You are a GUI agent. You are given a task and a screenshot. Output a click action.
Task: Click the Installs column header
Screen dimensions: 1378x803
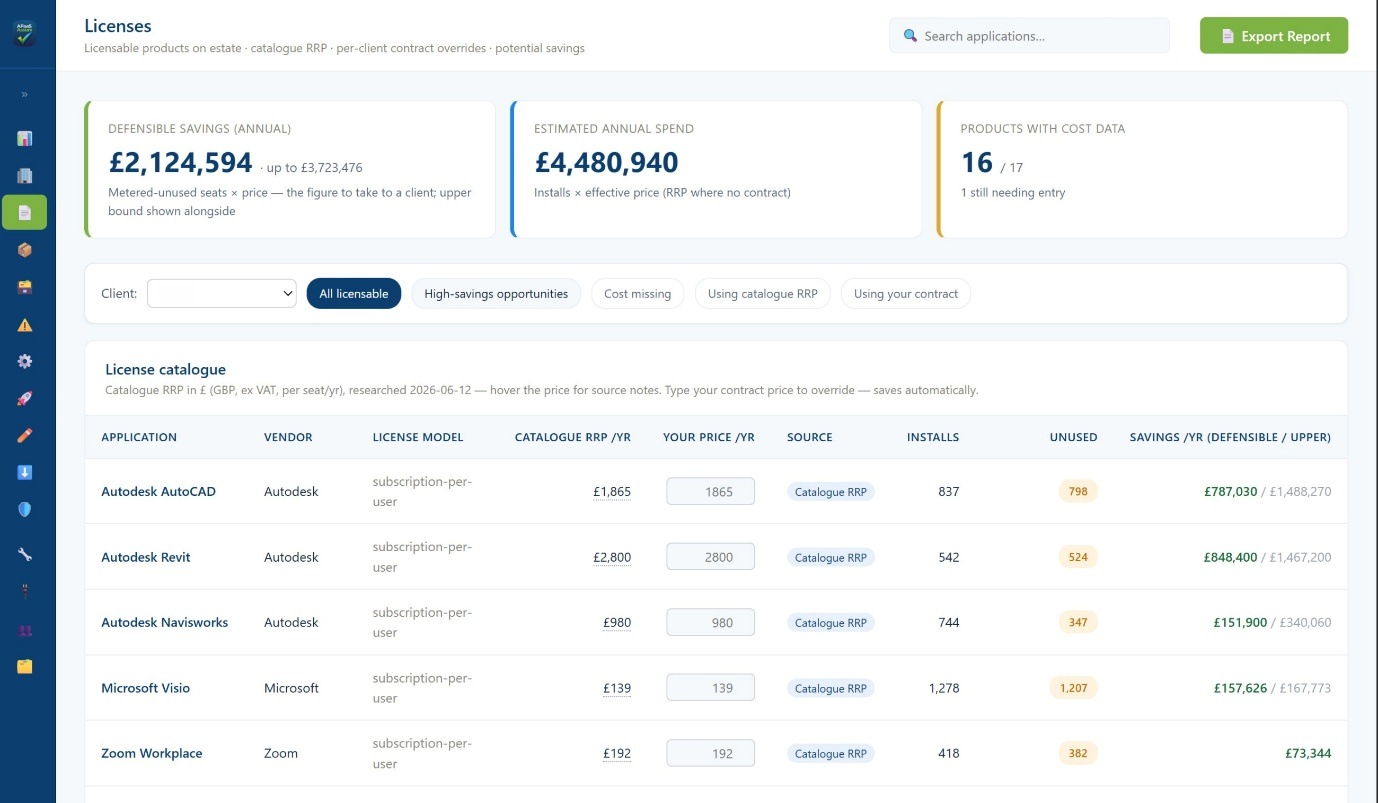click(933, 437)
